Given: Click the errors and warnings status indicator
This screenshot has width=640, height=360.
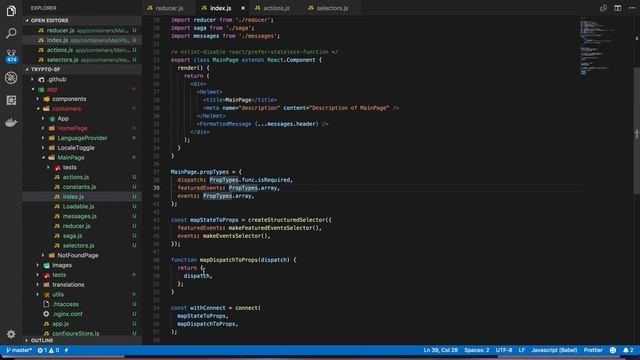Looking at the screenshot, I should pyautogui.click(x=48, y=350).
